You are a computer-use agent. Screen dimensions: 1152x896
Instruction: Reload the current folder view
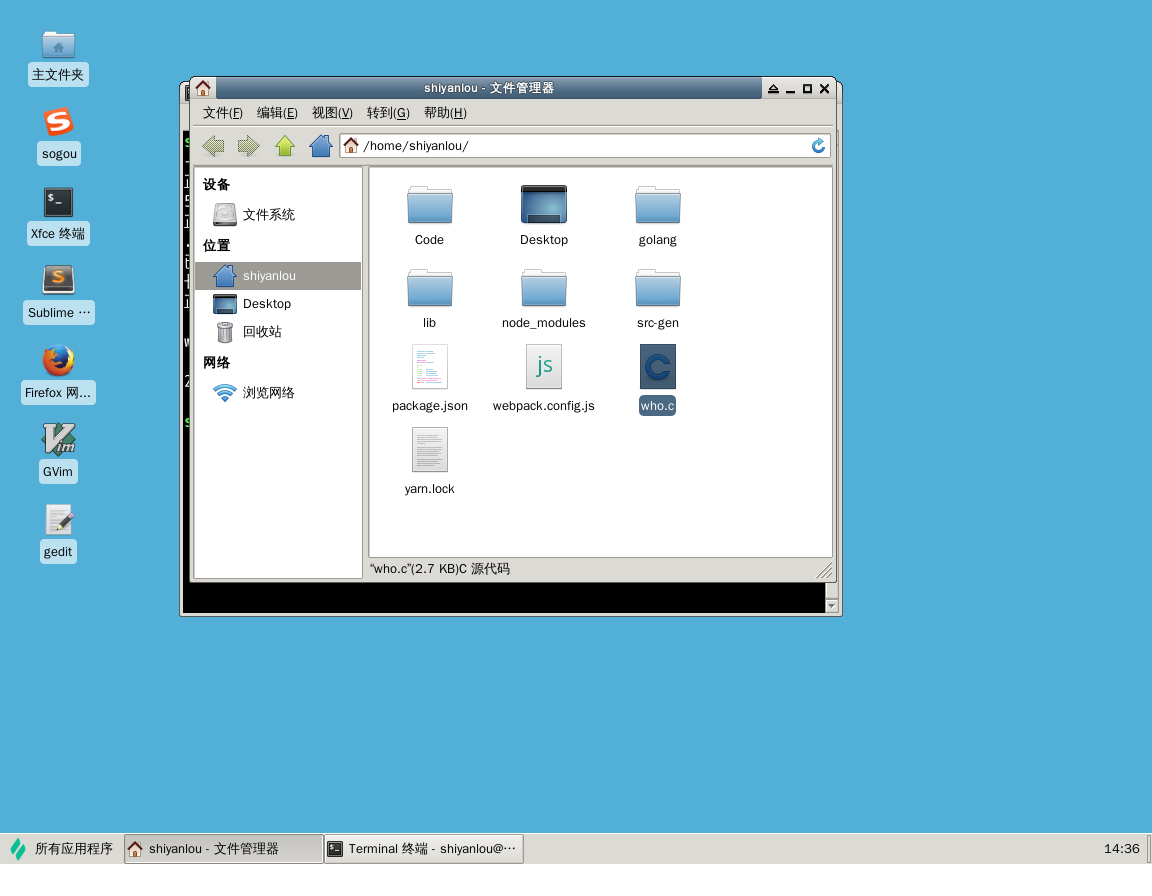click(x=818, y=146)
